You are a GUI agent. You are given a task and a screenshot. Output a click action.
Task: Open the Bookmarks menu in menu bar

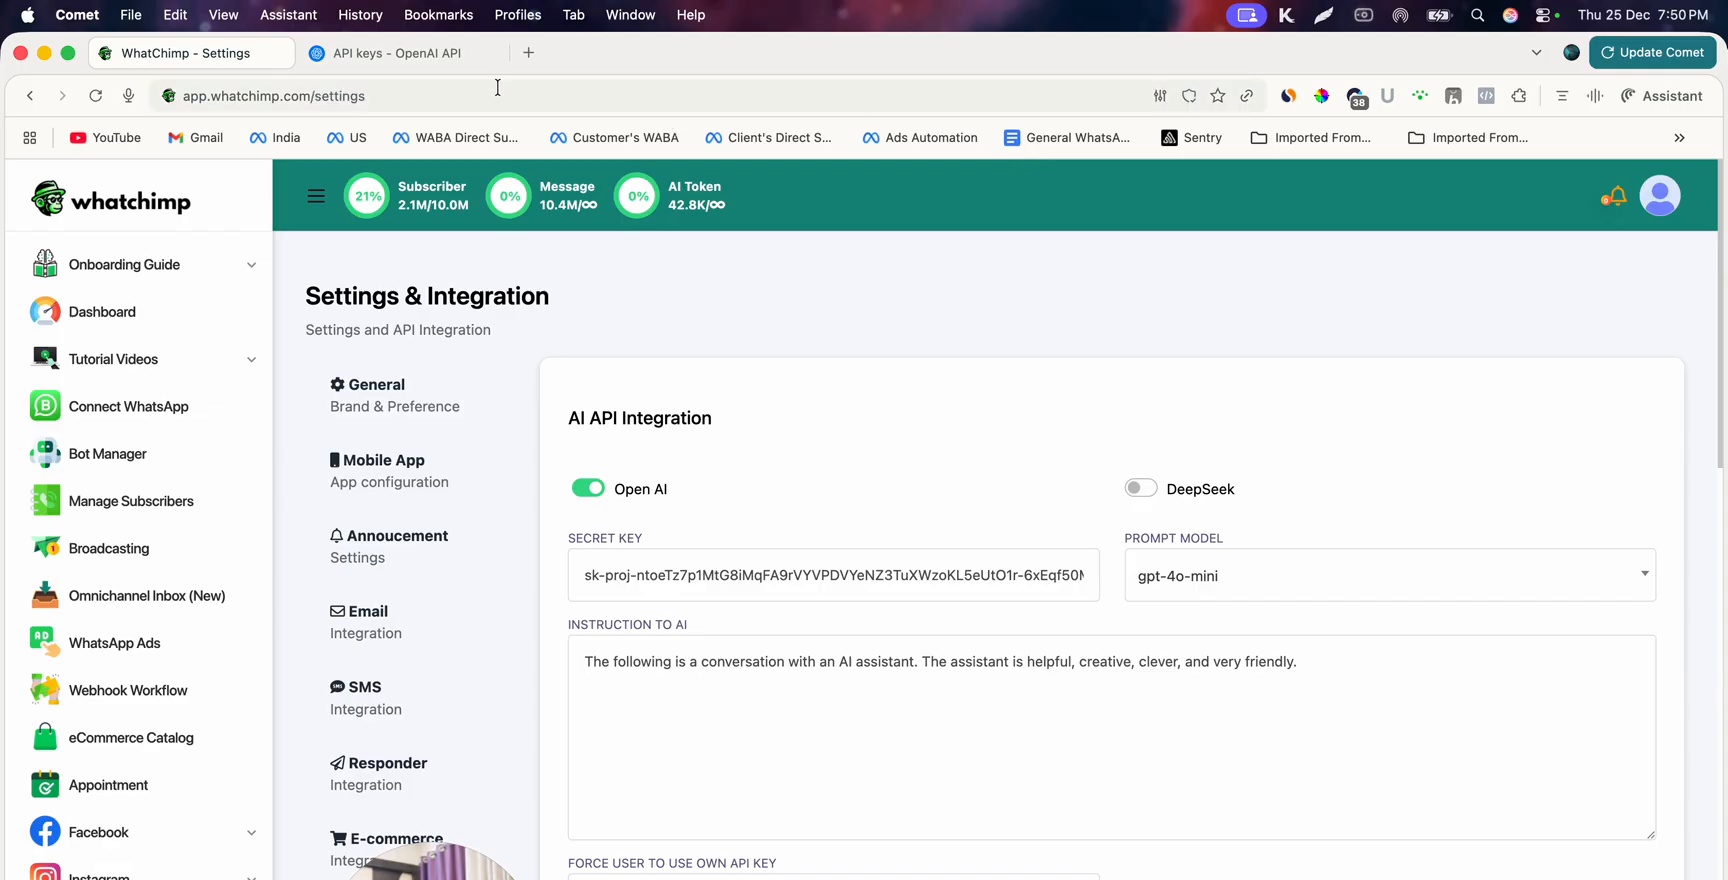(438, 15)
